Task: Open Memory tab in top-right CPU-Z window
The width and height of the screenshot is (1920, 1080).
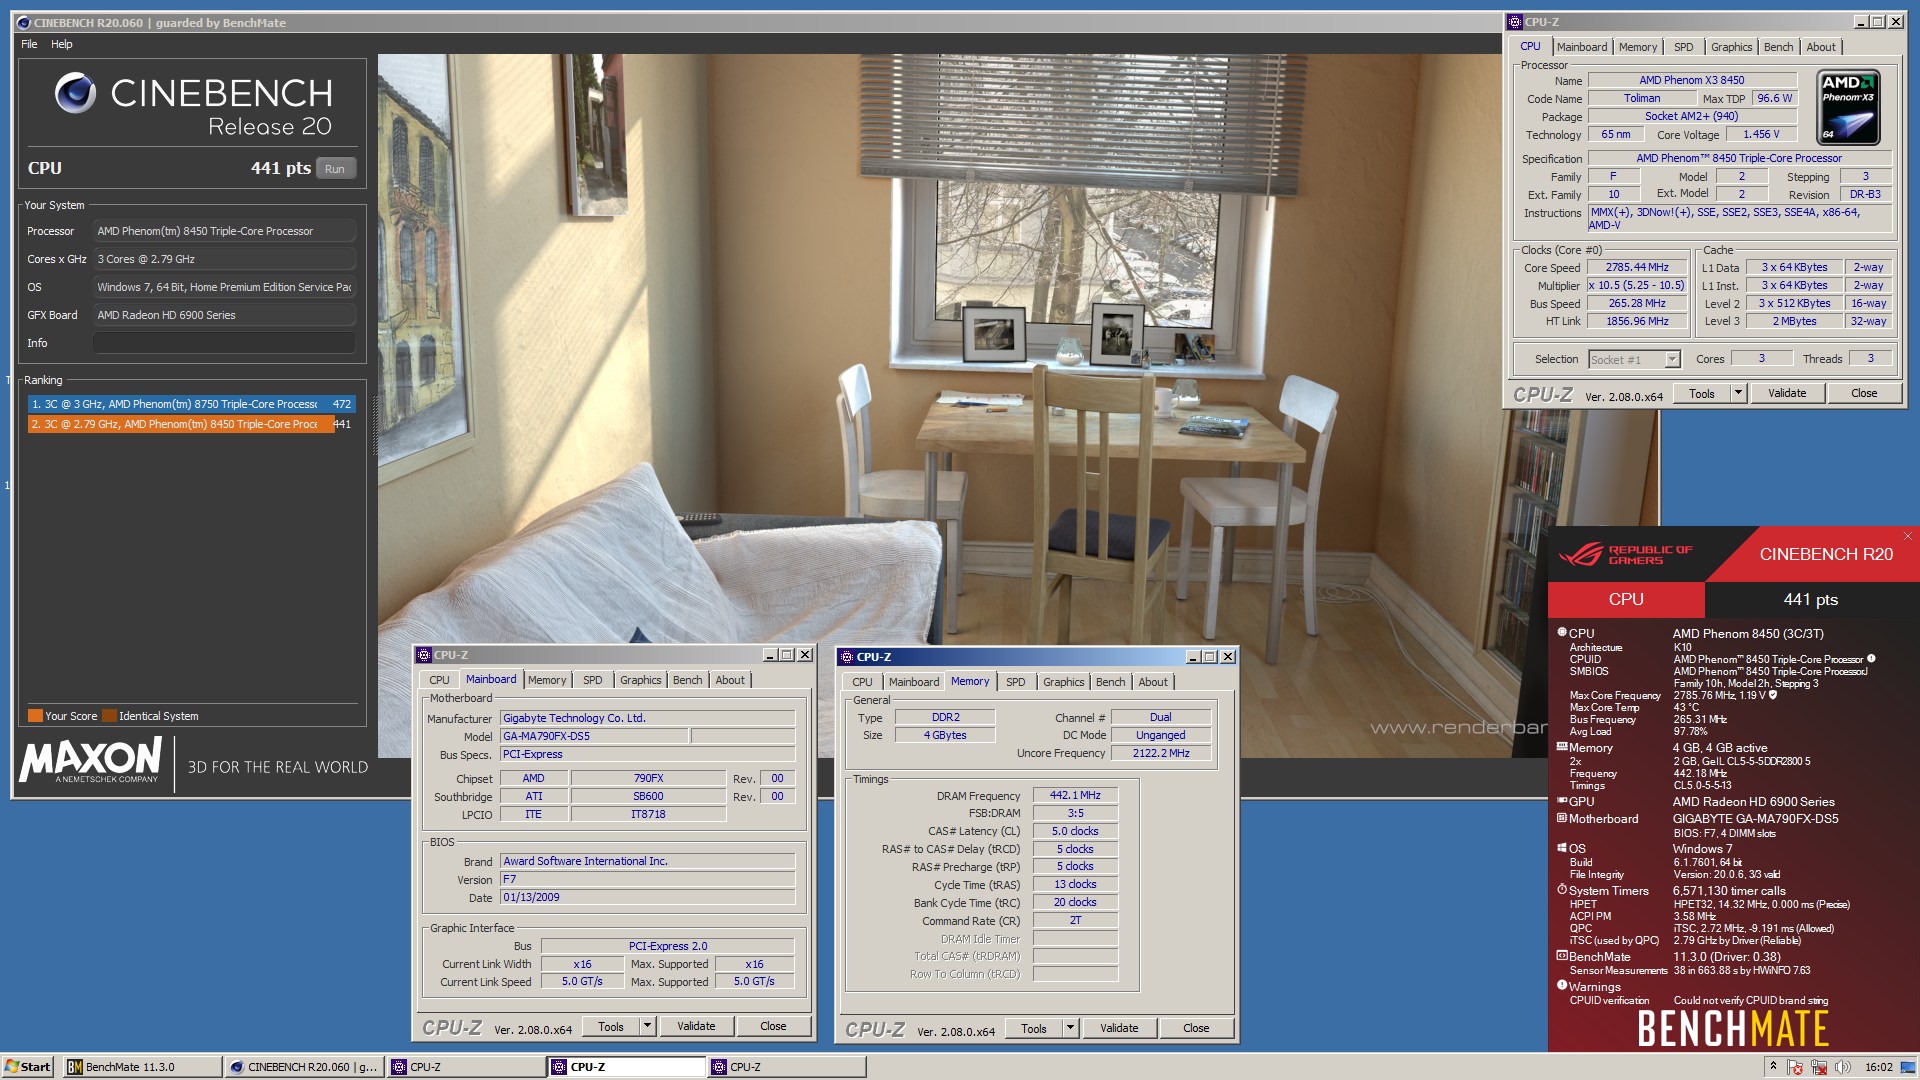Action: (x=1637, y=47)
